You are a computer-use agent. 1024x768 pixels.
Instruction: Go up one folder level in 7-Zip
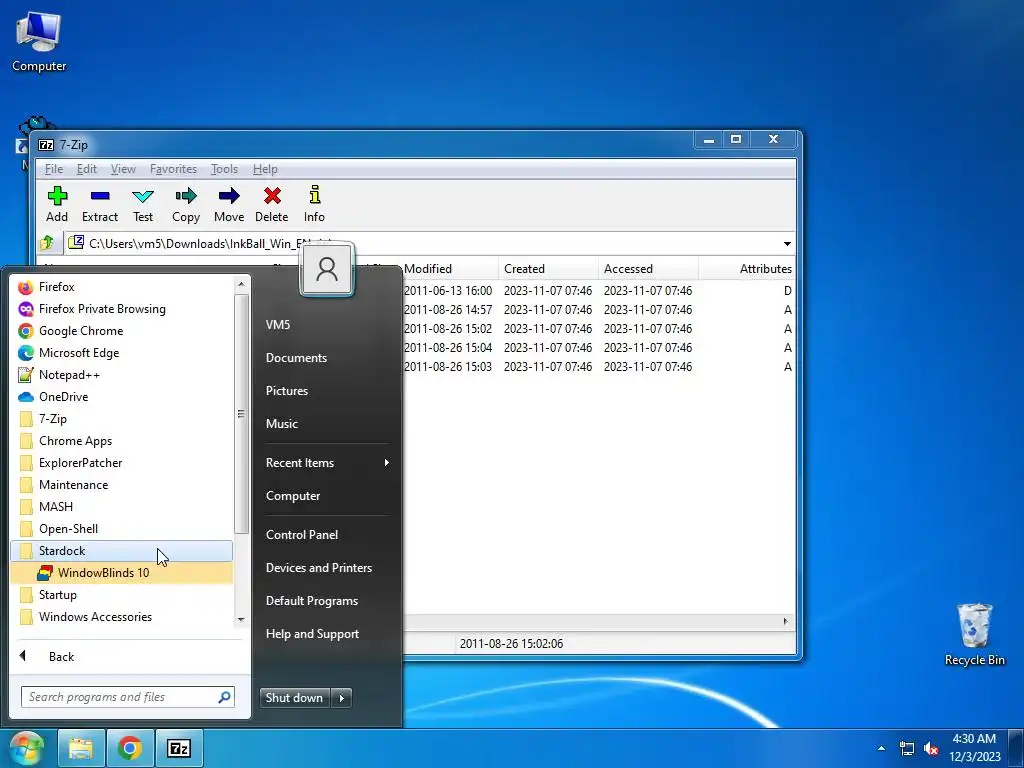pos(47,244)
